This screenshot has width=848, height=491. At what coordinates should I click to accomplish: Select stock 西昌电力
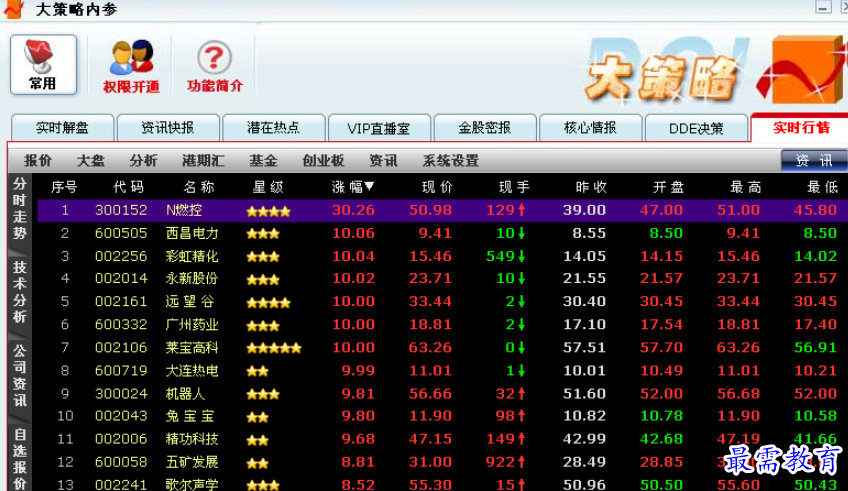[192, 233]
